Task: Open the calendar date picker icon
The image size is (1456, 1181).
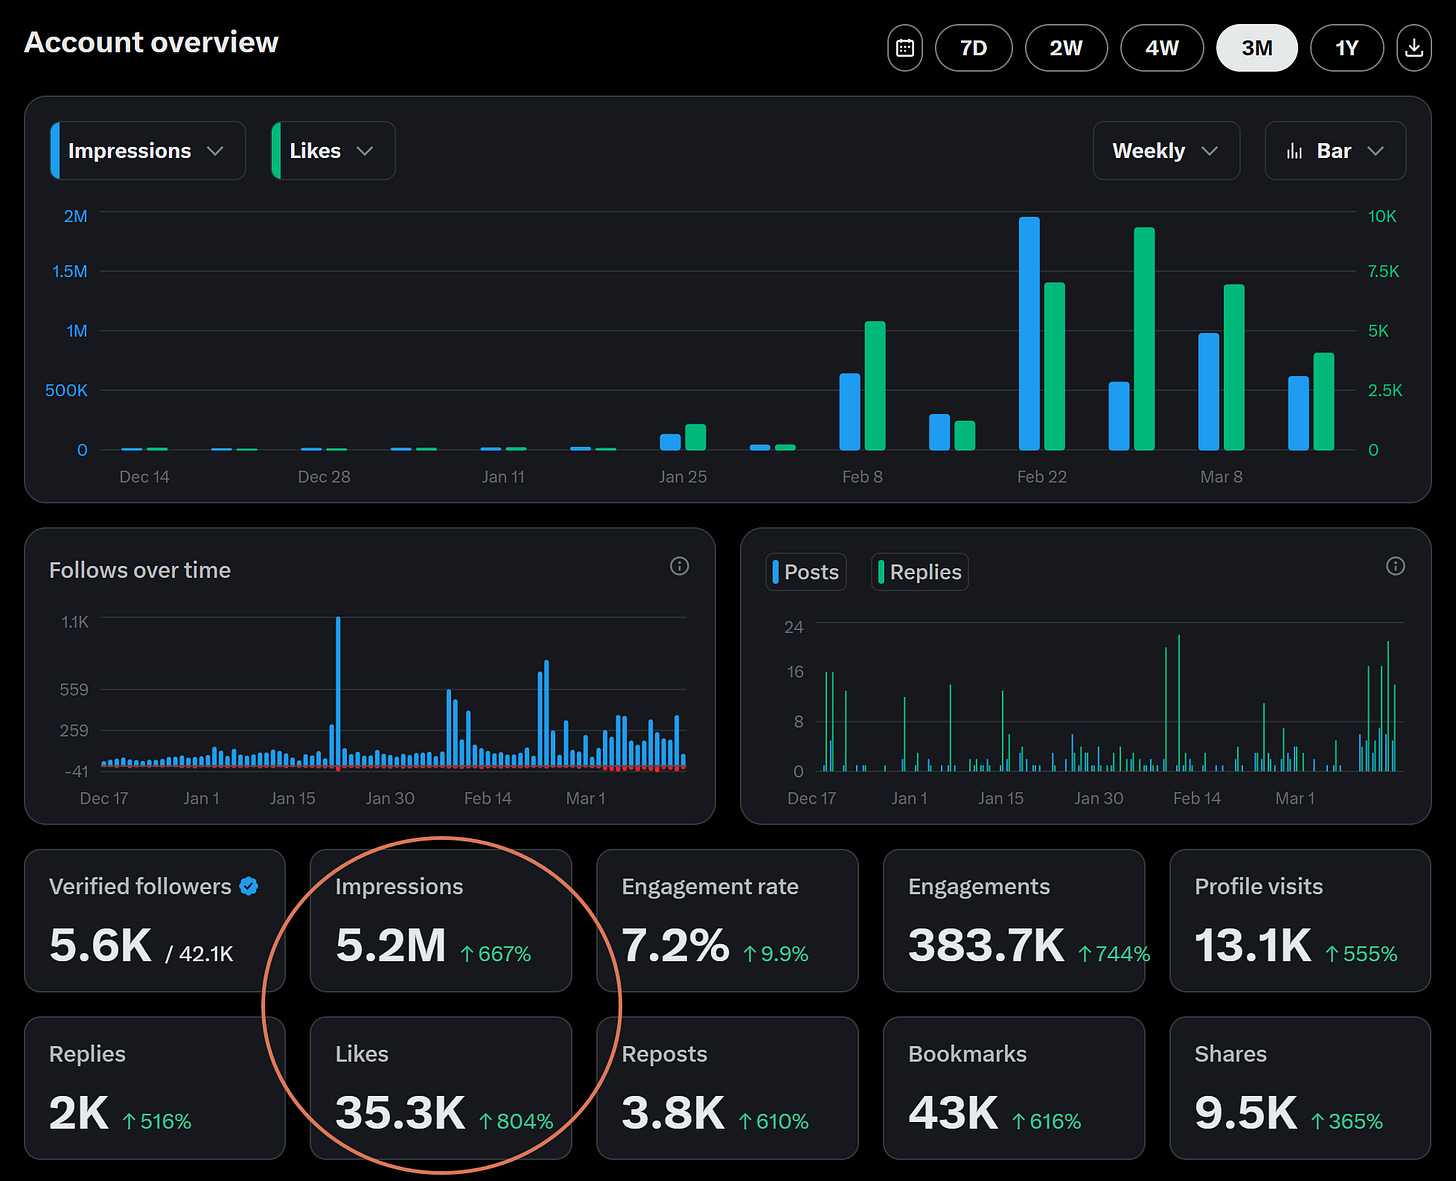Action: pos(904,47)
